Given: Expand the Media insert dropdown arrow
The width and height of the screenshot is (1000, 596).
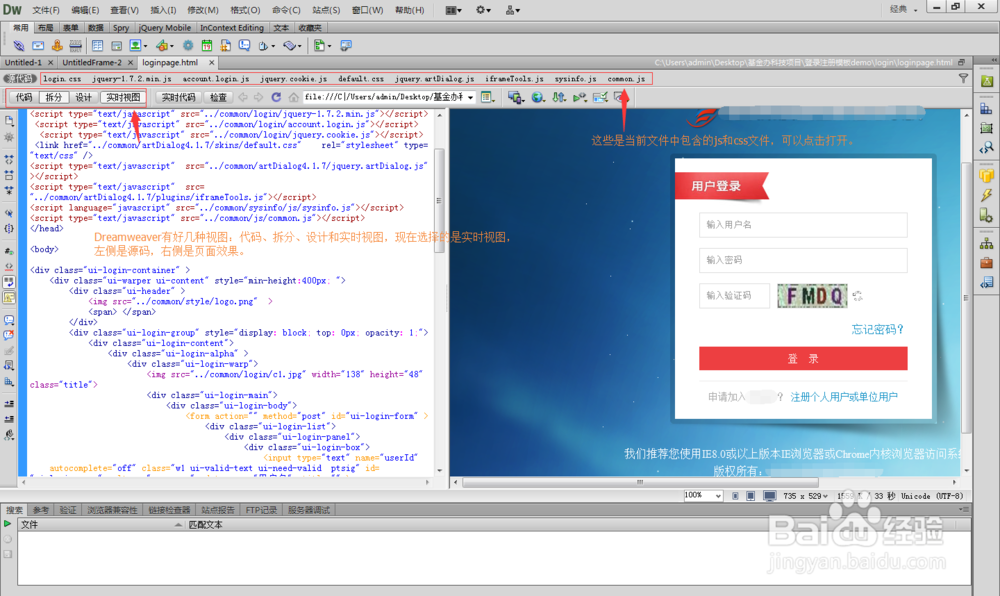Looking at the screenshot, I should [172, 46].
